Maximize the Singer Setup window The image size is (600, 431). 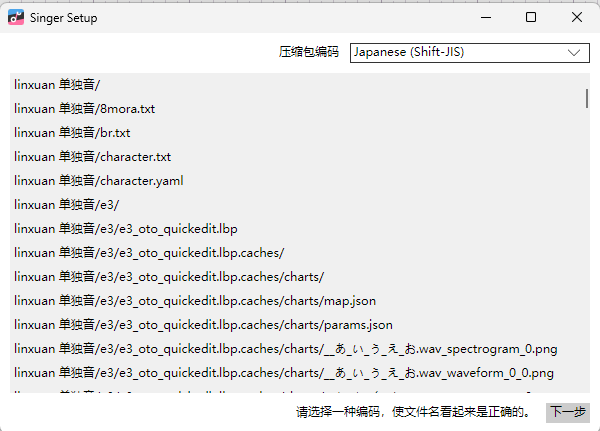pyautogui.click(x=531, y=17)
